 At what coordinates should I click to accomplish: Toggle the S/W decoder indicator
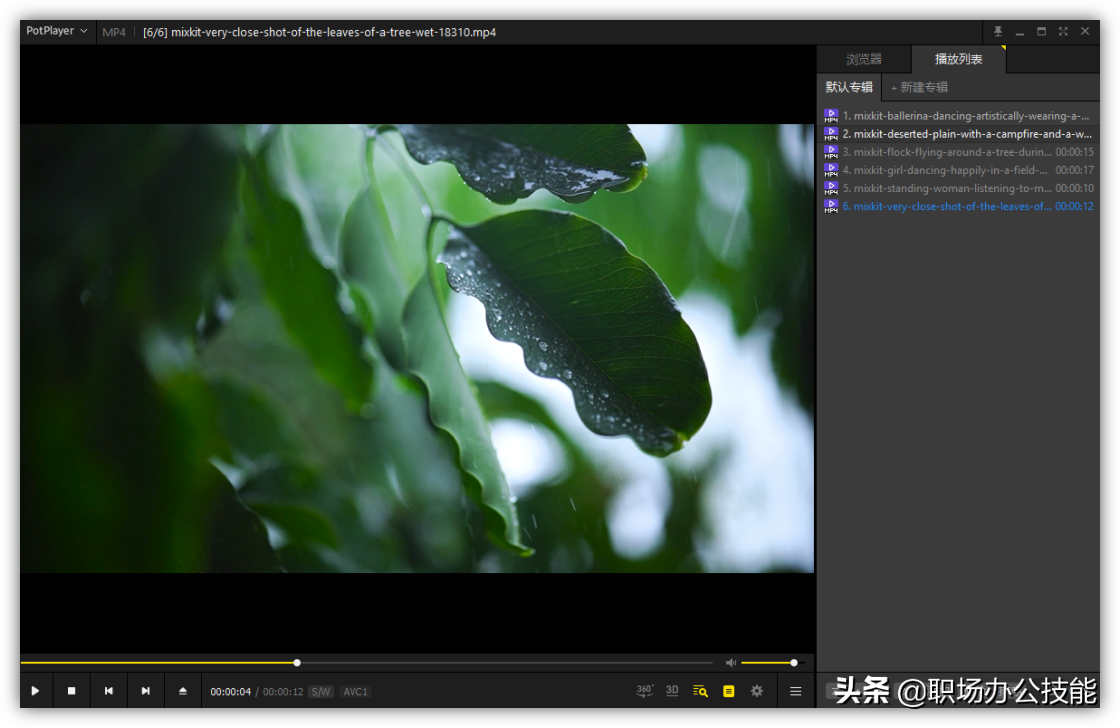[x=321, y=692]
